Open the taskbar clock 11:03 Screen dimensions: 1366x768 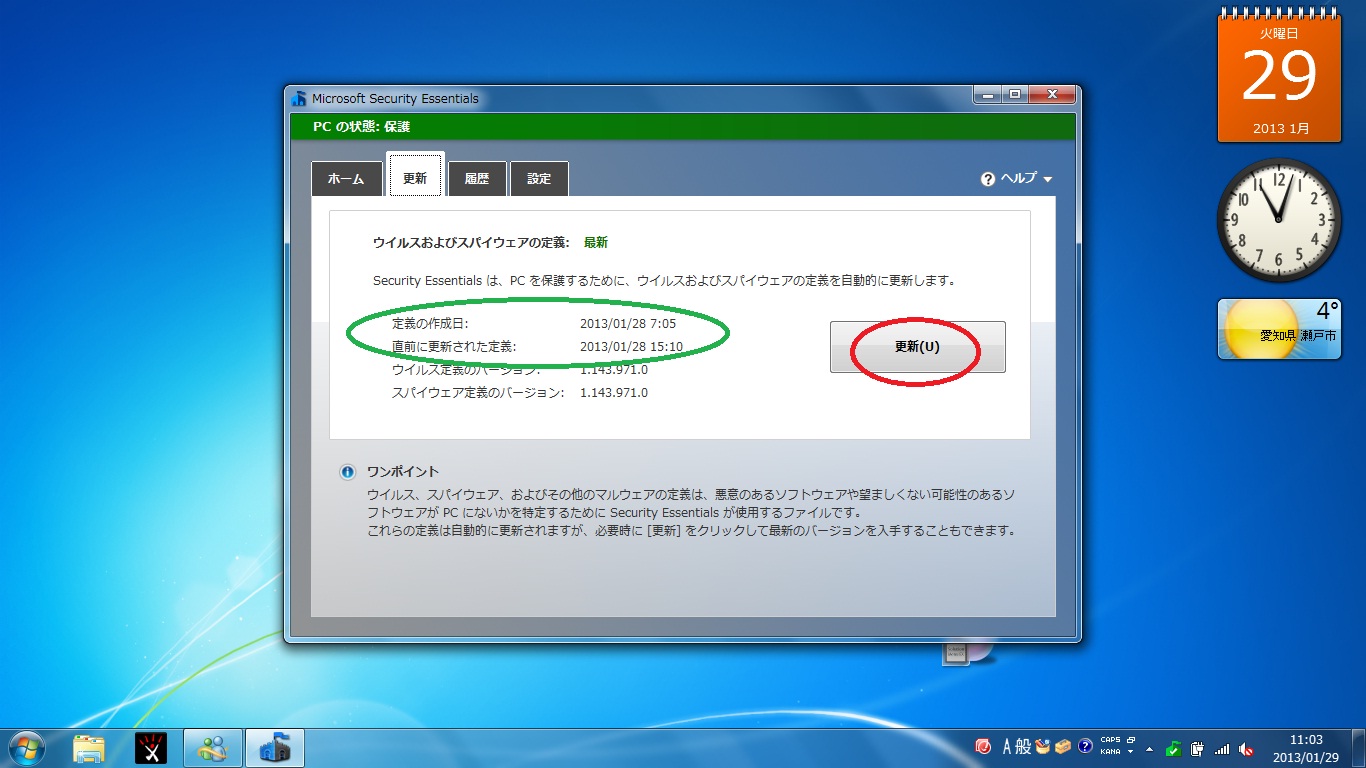point(1305,748)
